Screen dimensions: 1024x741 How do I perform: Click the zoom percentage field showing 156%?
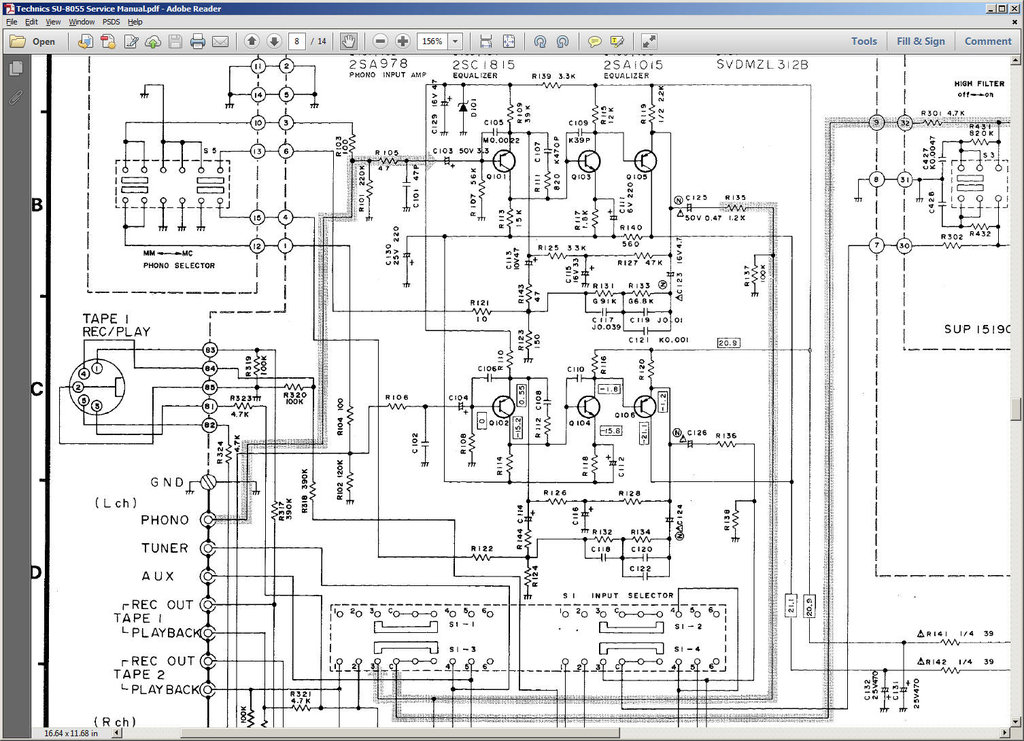[432, 41]
